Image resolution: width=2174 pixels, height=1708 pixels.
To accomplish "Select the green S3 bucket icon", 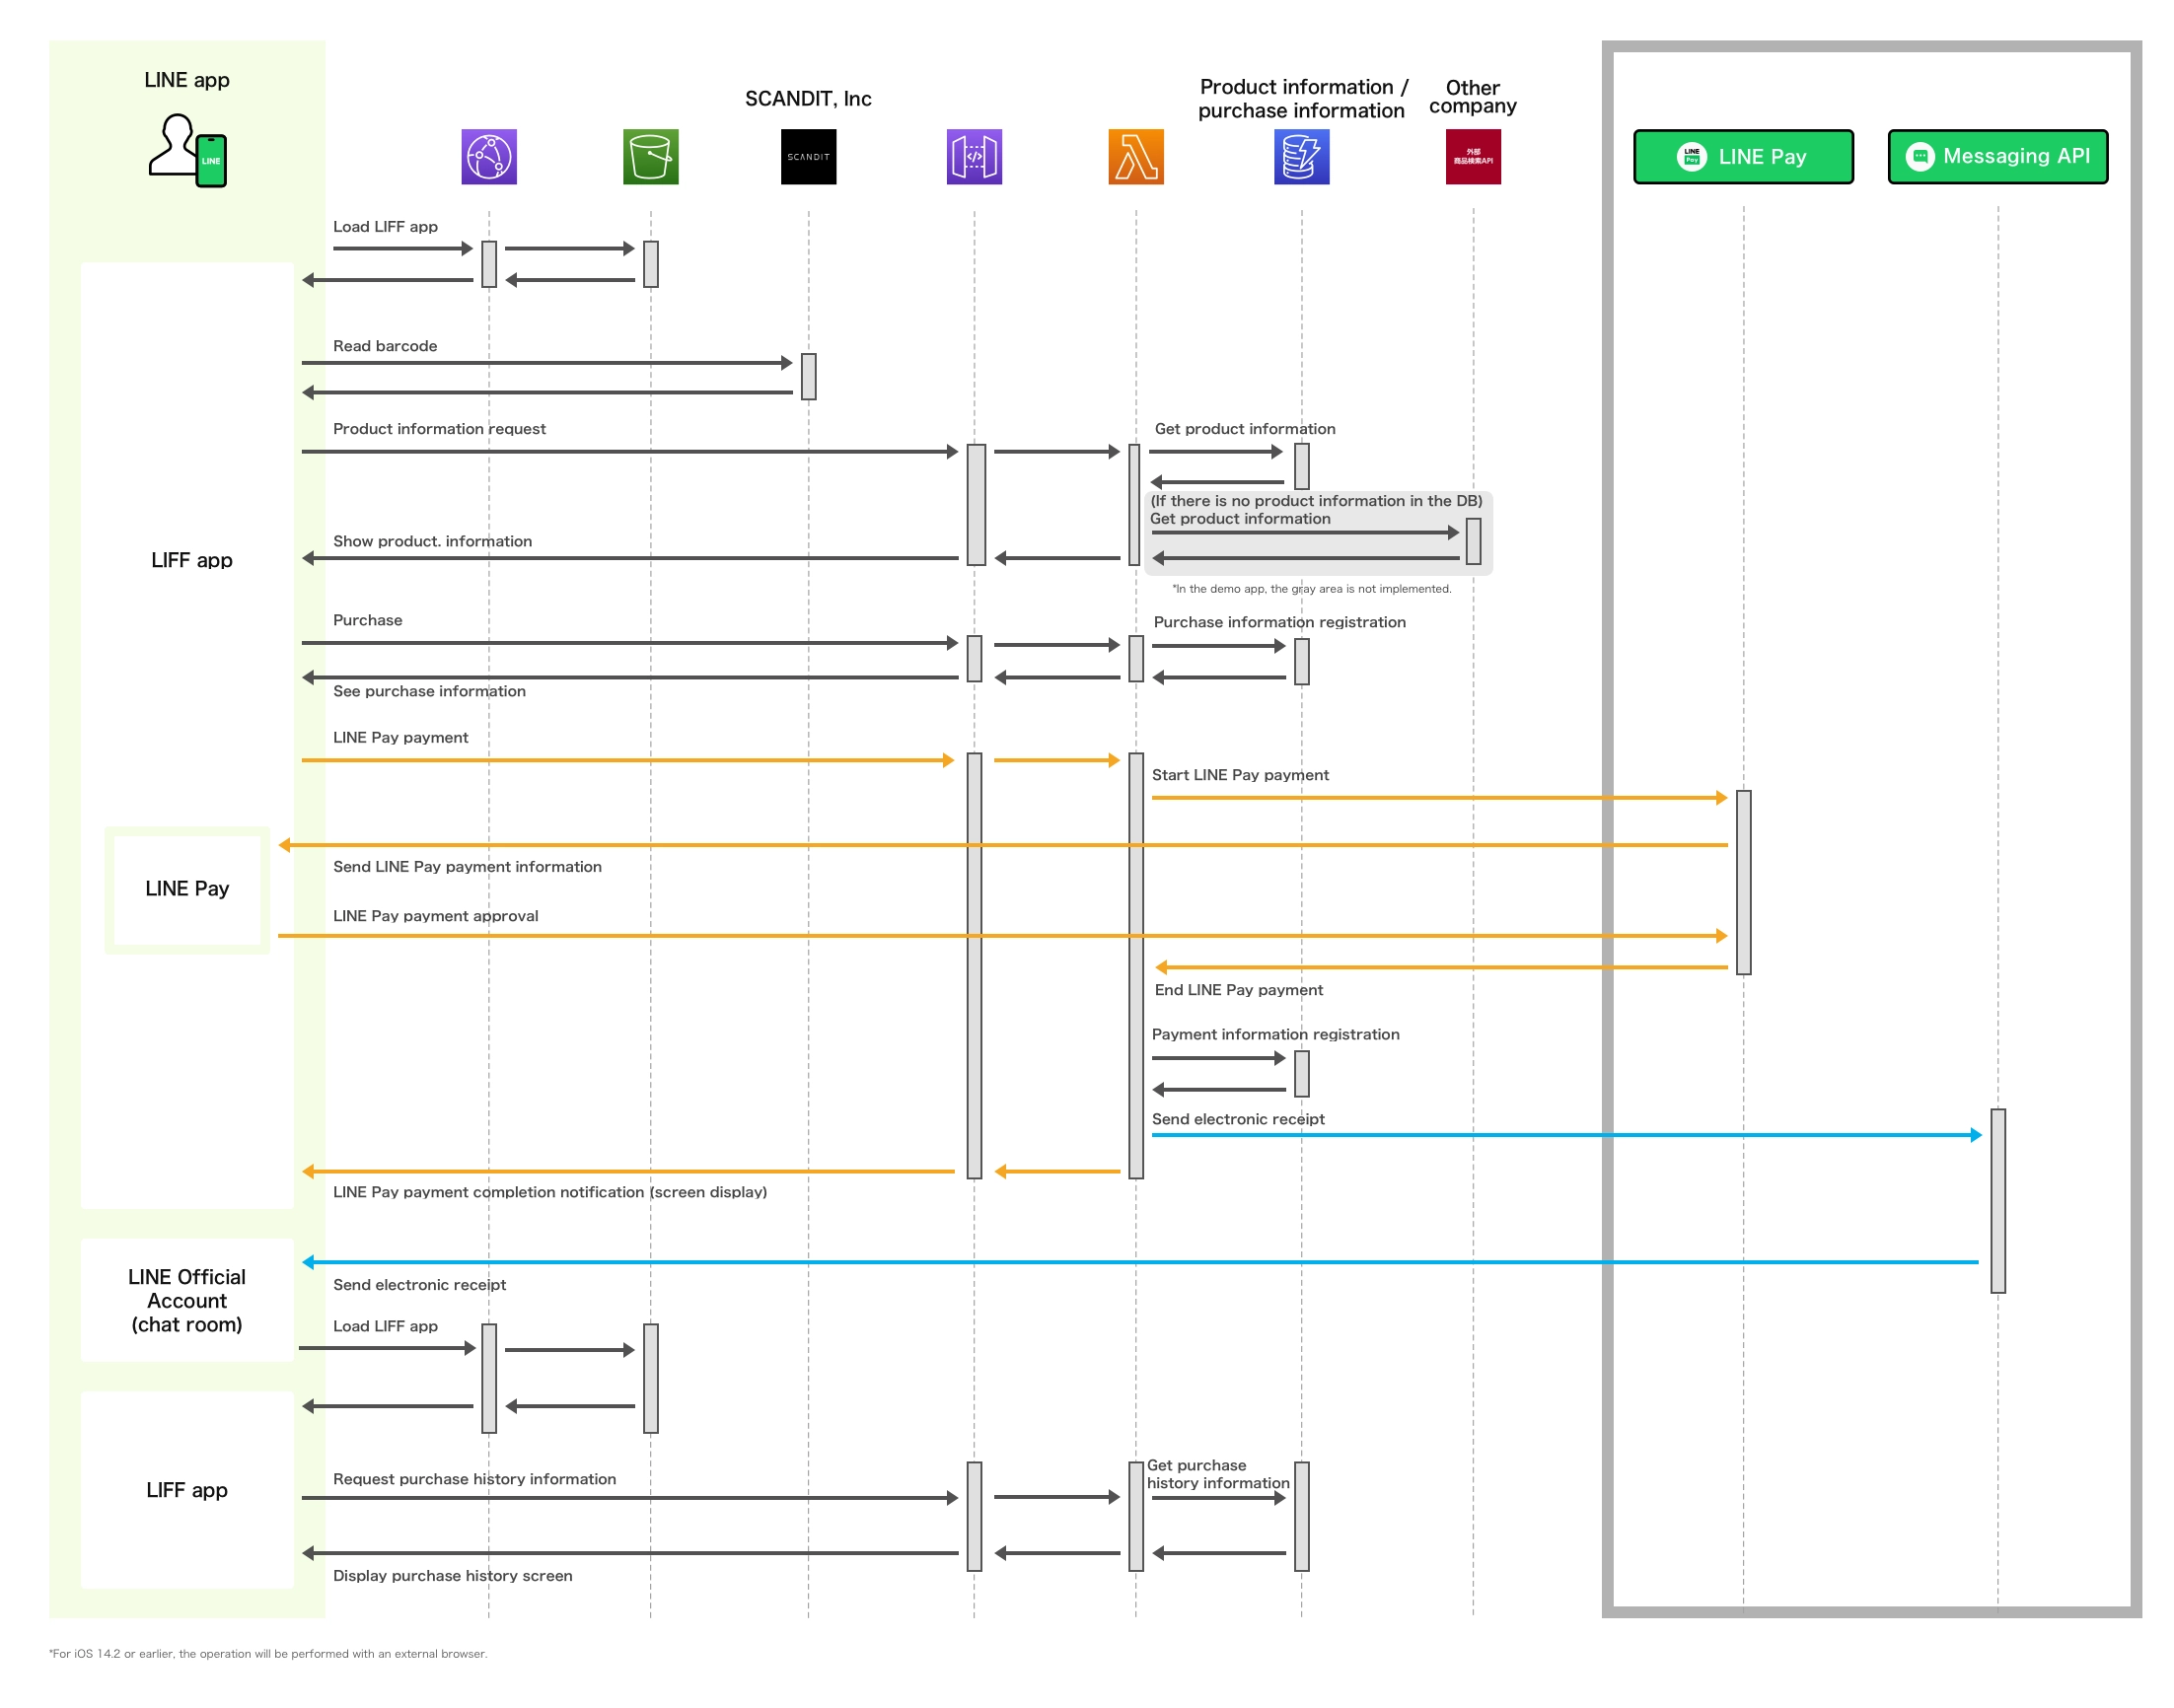I will tap(650, 156).
